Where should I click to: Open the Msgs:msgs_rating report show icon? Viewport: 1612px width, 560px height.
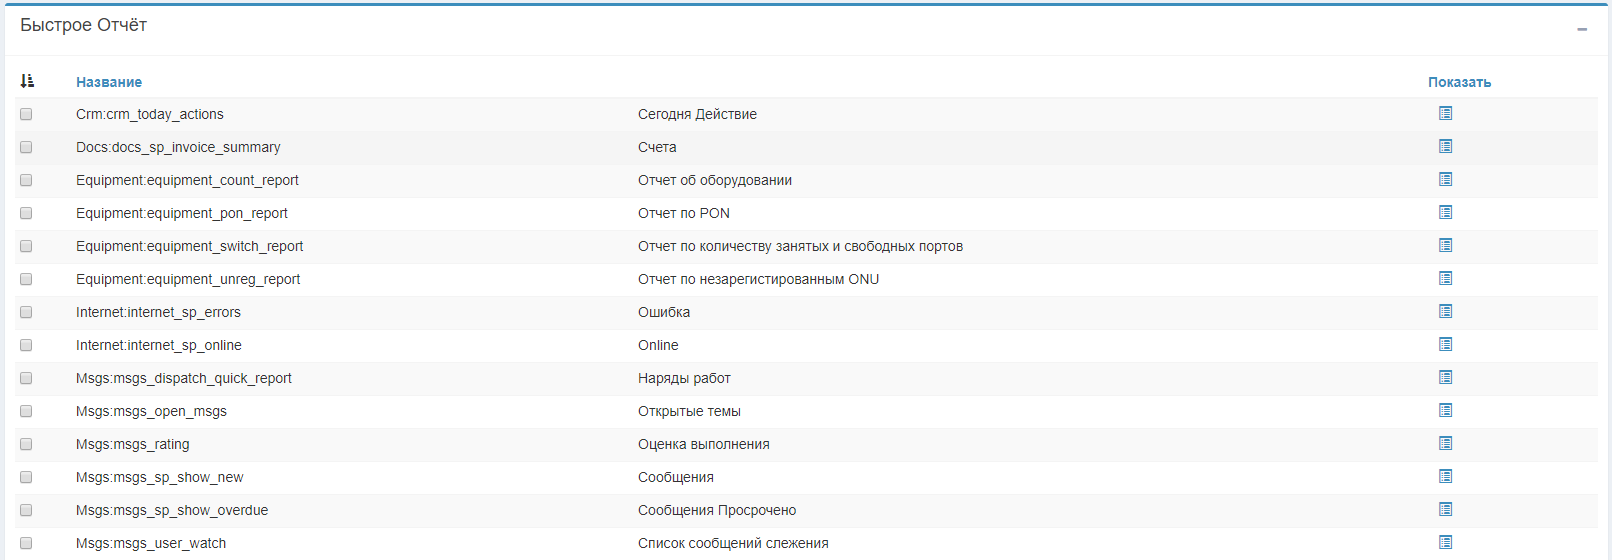(x=1445, y=444)
